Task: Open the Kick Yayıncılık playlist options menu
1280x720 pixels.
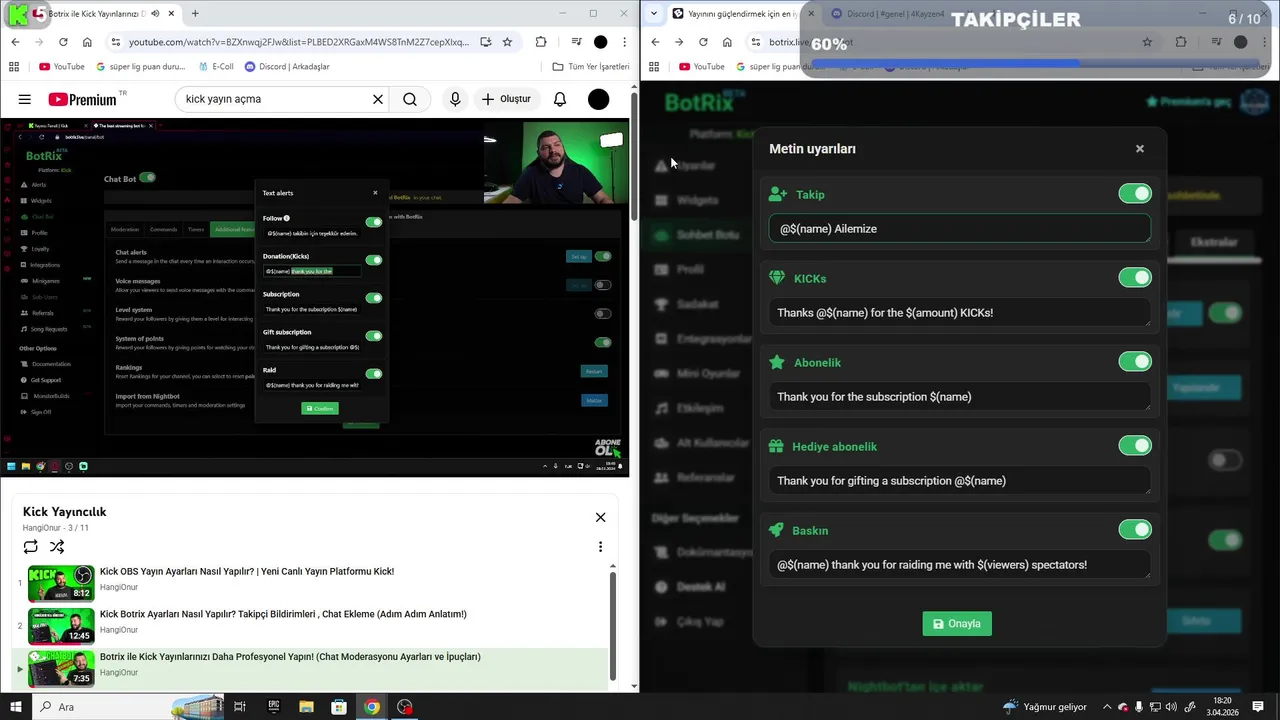Action: click(600, 547)
